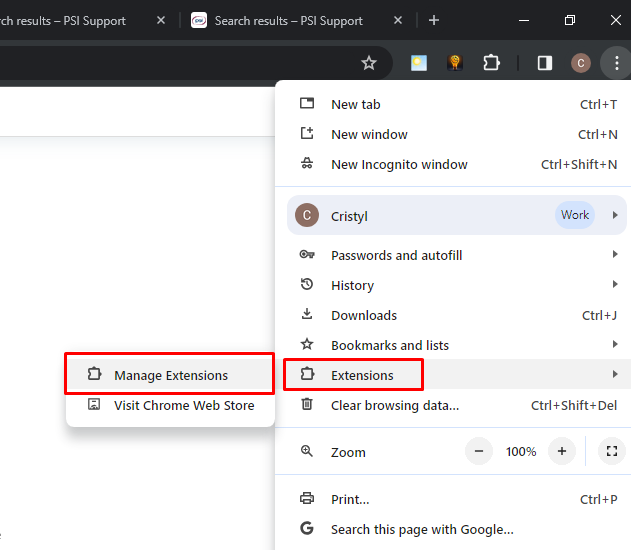Click the orange lightbulb extension icon
The height and width of the screenshot is (550, 631).
[455, 63]
